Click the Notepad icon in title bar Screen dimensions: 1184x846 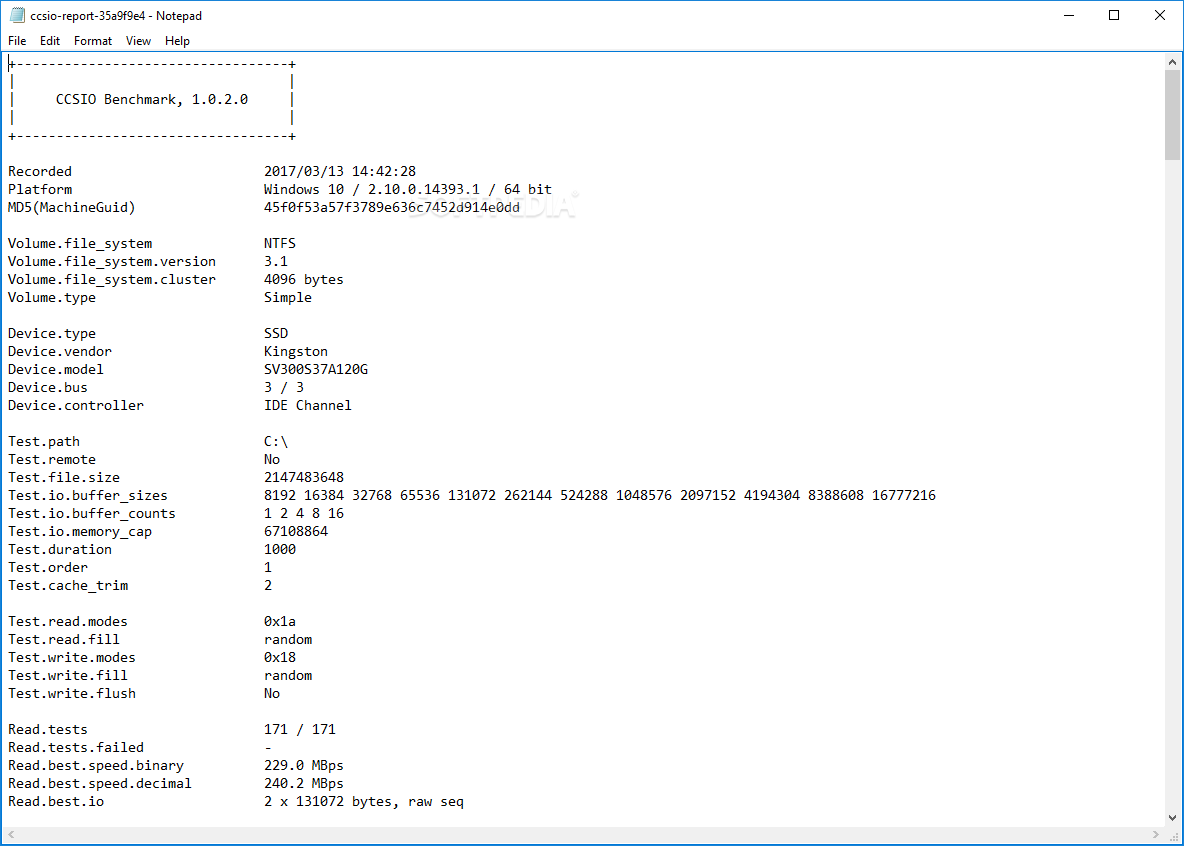click(x=17, y=15)
